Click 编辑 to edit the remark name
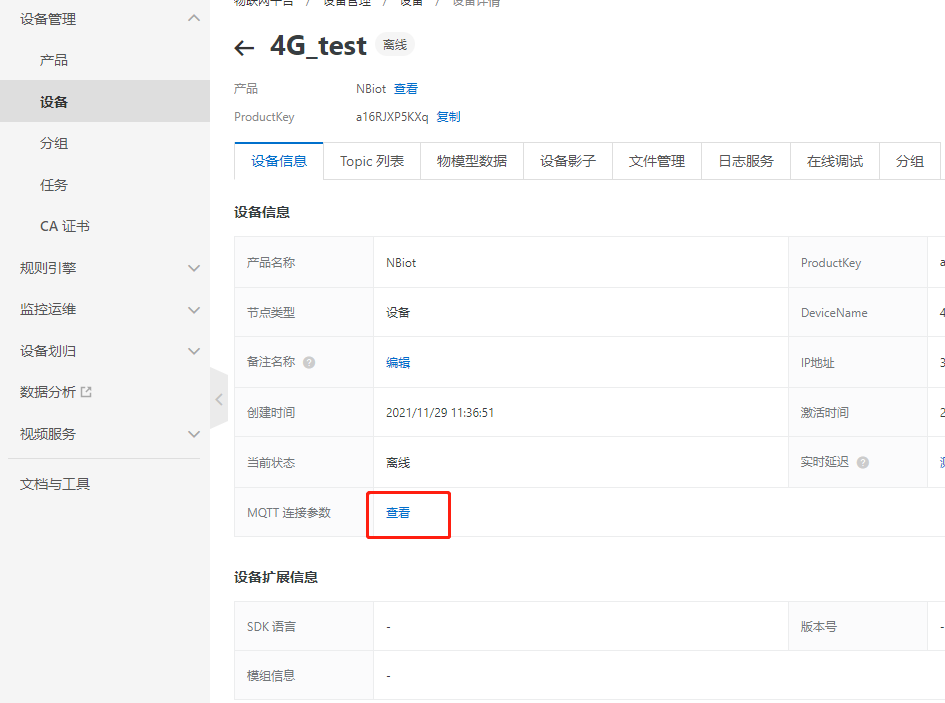This screenshot has height=703, width=945. click(398, 362)
